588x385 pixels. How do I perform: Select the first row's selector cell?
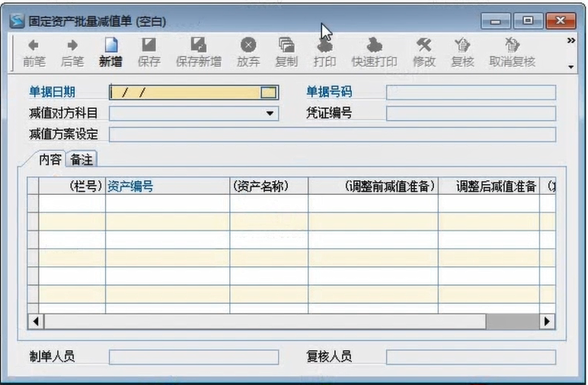click(x=33, y=204)
